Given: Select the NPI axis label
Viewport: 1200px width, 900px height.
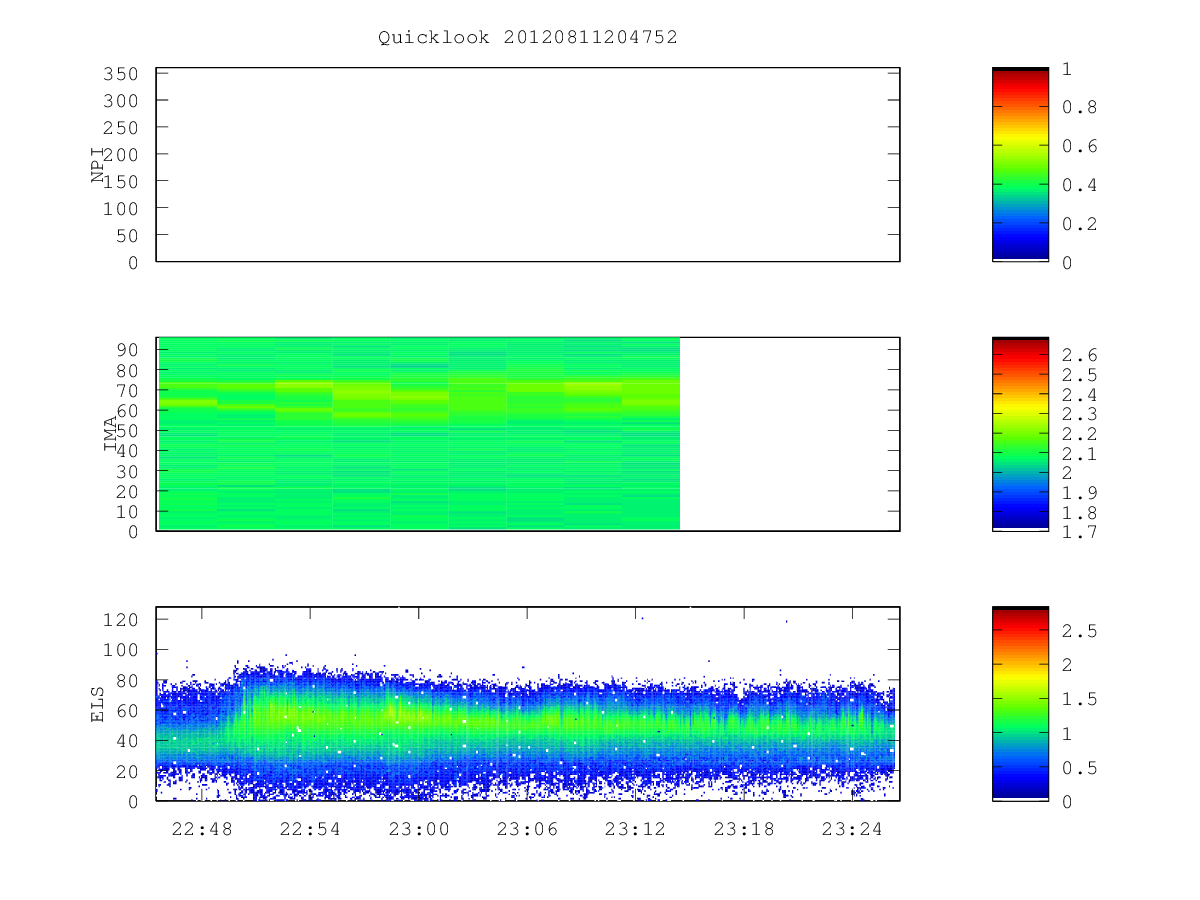Looking at the screenshot, I should 98,165.
